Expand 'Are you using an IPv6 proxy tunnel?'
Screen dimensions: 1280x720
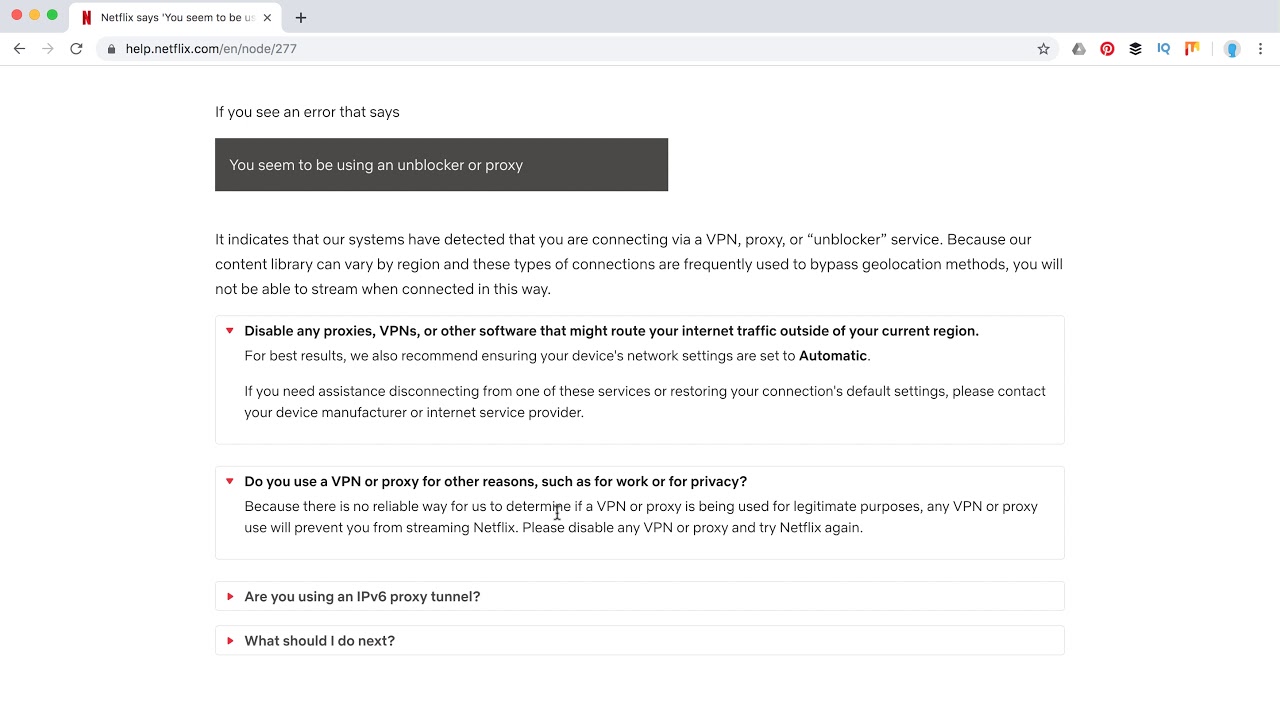362,597
